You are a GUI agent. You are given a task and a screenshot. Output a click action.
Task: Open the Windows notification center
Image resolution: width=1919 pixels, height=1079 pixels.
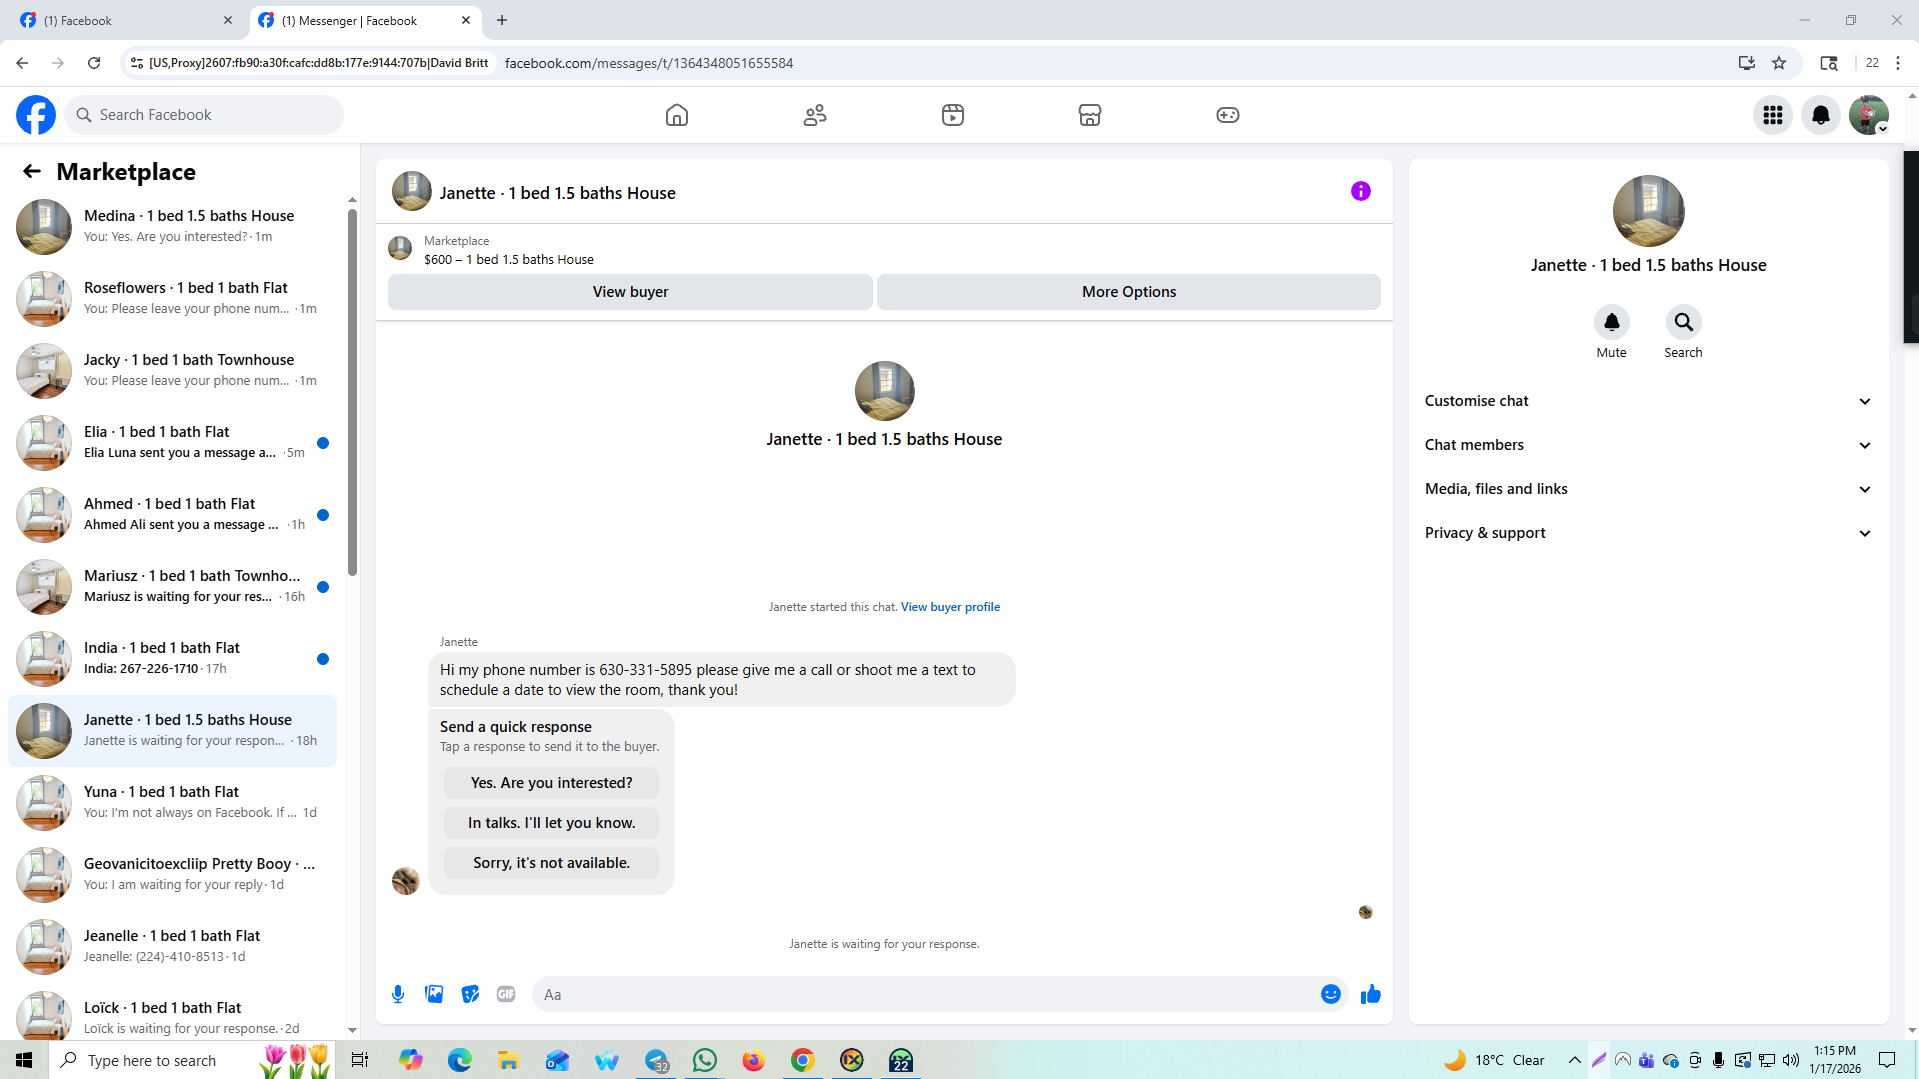(x=1887, y=1060)
